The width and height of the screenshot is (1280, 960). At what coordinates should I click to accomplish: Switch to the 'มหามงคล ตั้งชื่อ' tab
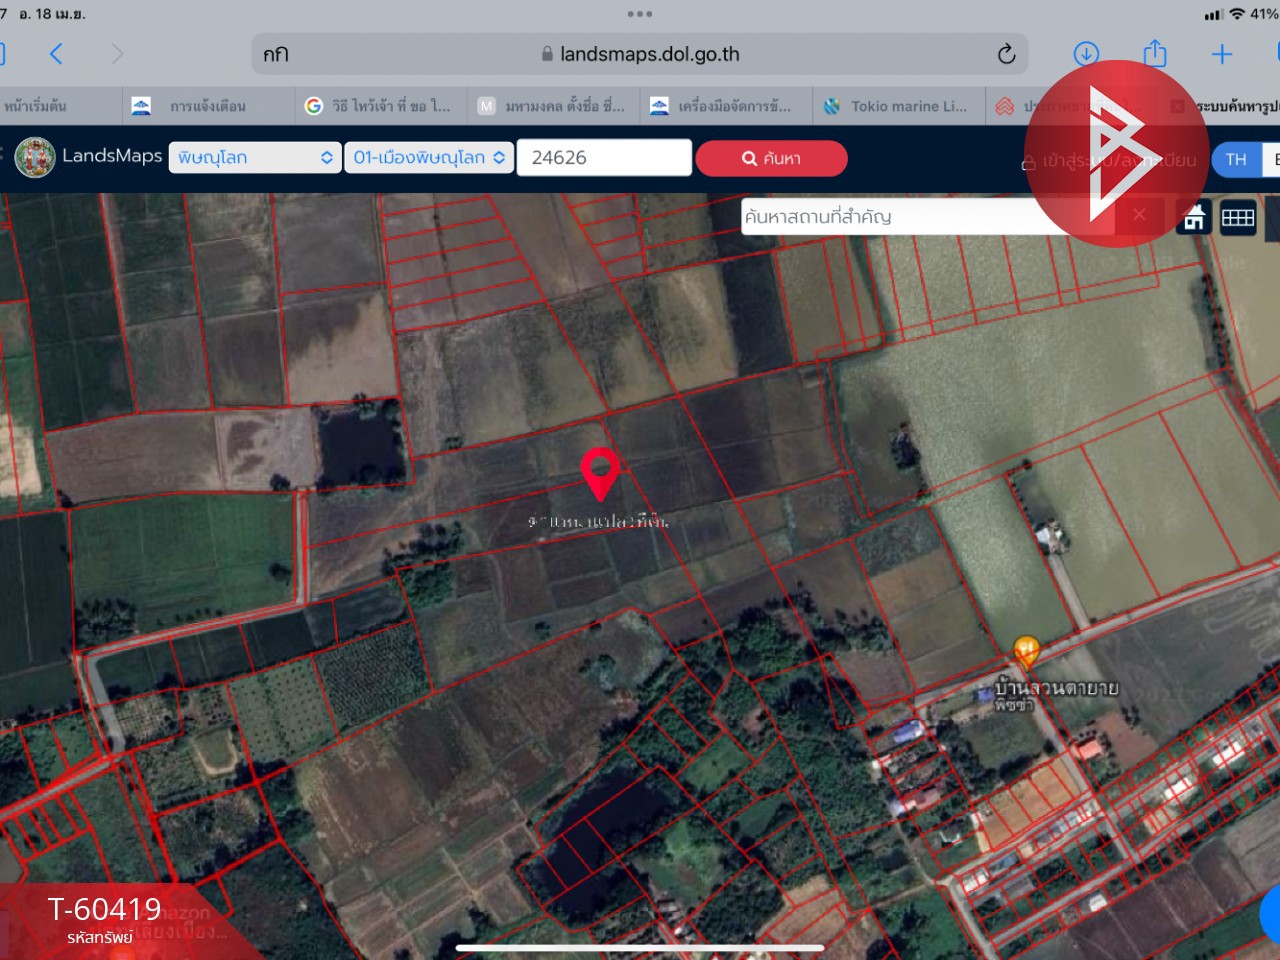554,106
